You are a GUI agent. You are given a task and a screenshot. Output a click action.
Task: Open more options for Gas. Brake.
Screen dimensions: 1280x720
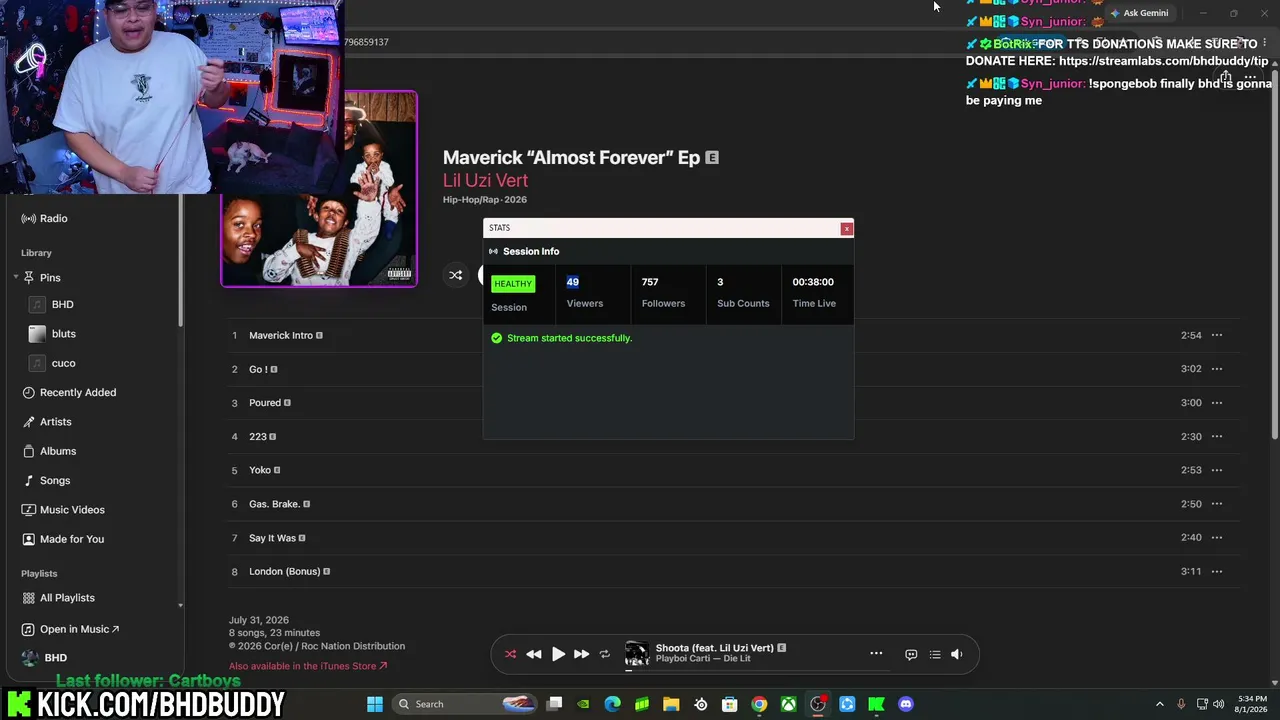point(1217,504)
